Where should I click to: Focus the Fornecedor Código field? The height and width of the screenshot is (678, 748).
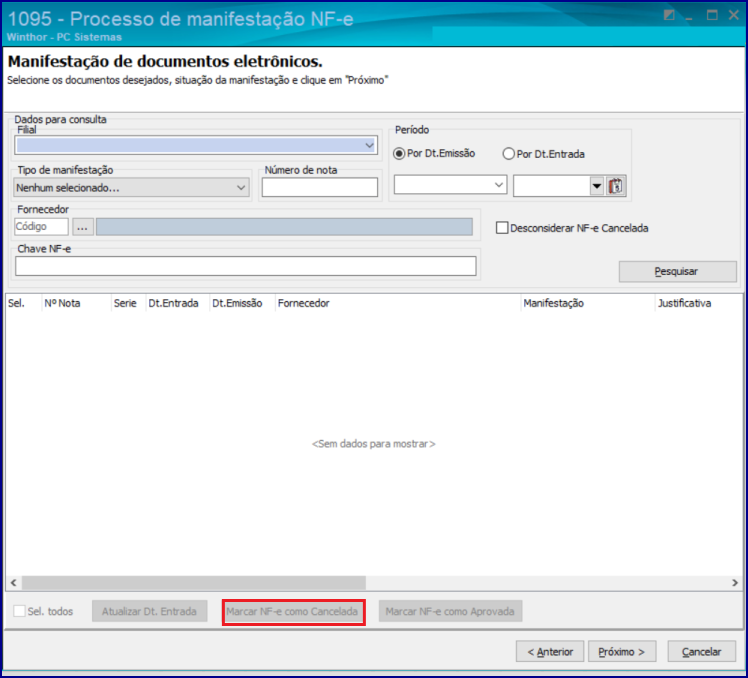pos(42,227)
